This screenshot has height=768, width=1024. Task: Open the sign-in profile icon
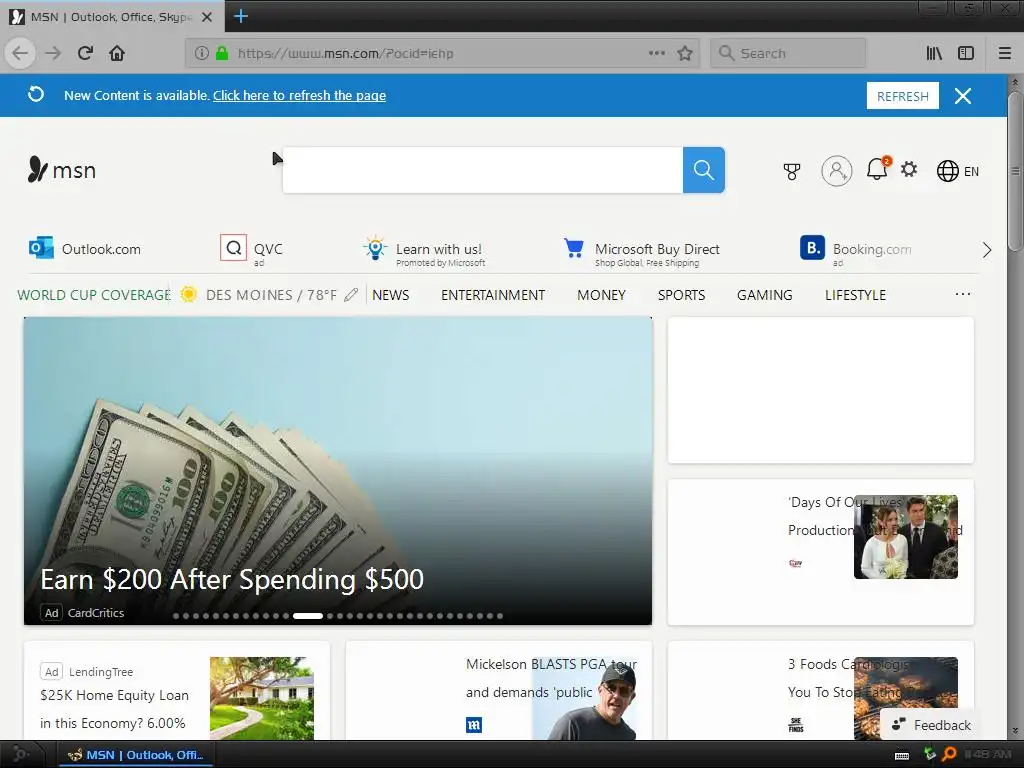click(x=837, y=171)
